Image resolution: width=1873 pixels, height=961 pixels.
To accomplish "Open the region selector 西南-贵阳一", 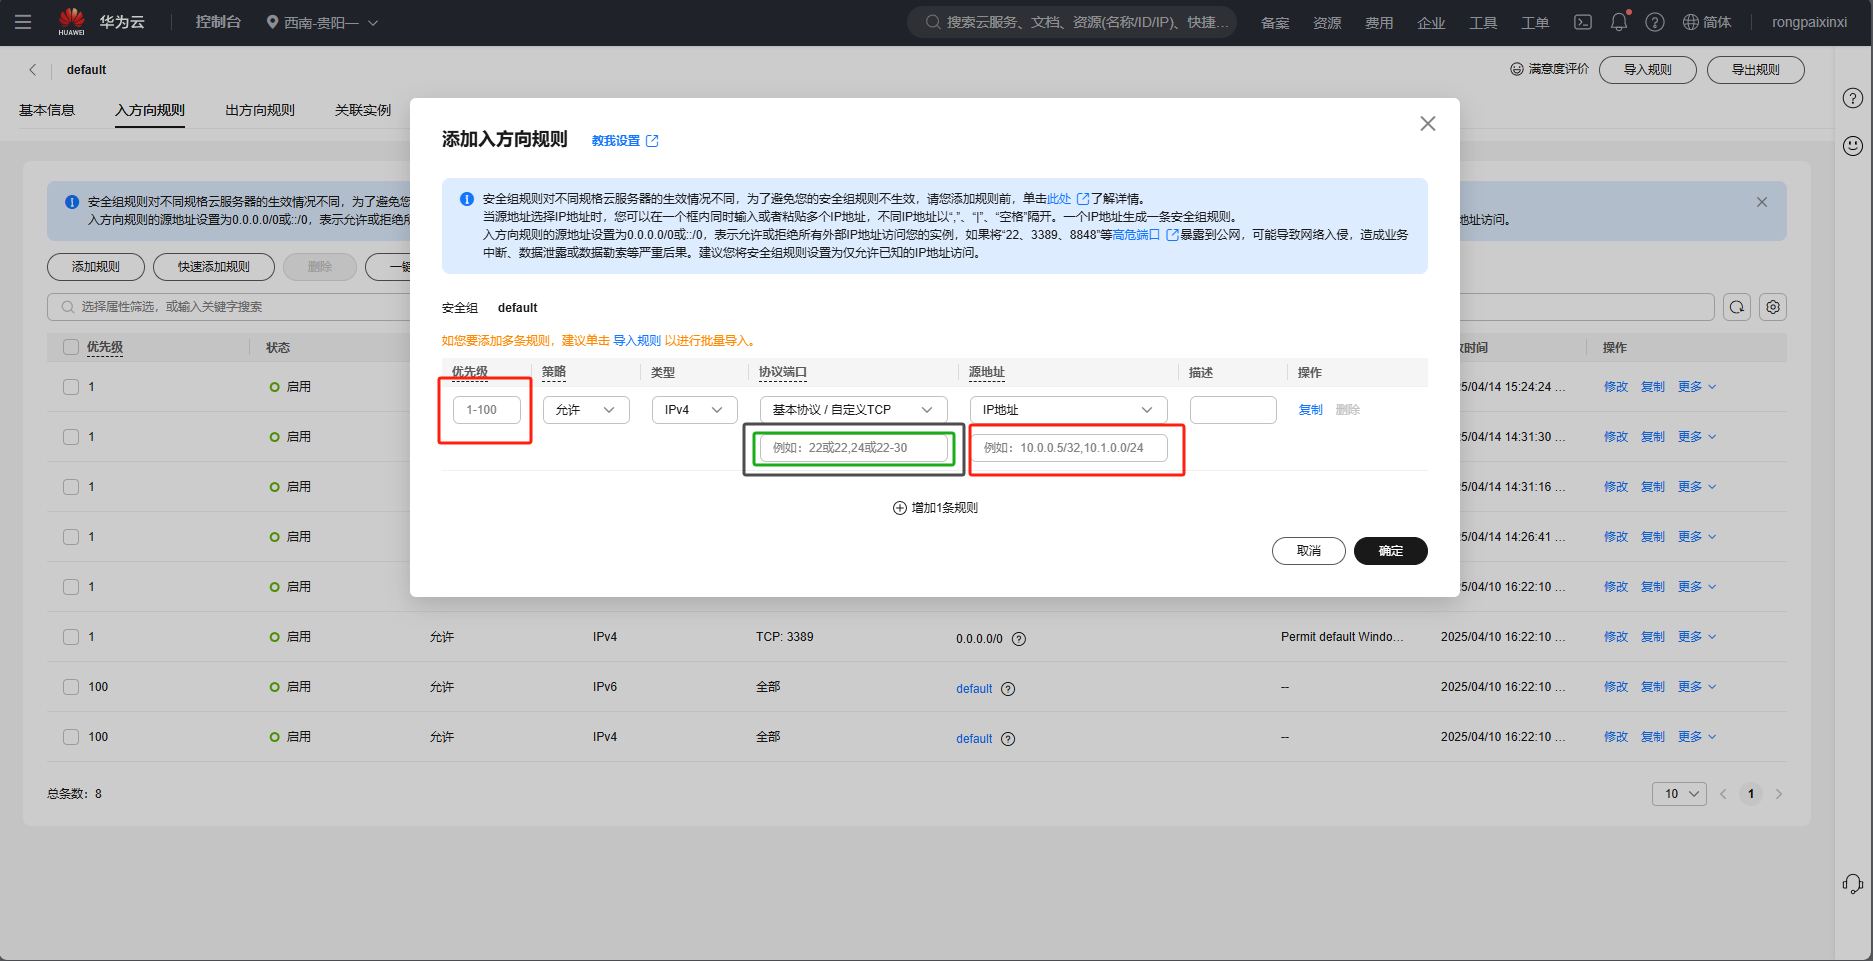I will (323, 22).
